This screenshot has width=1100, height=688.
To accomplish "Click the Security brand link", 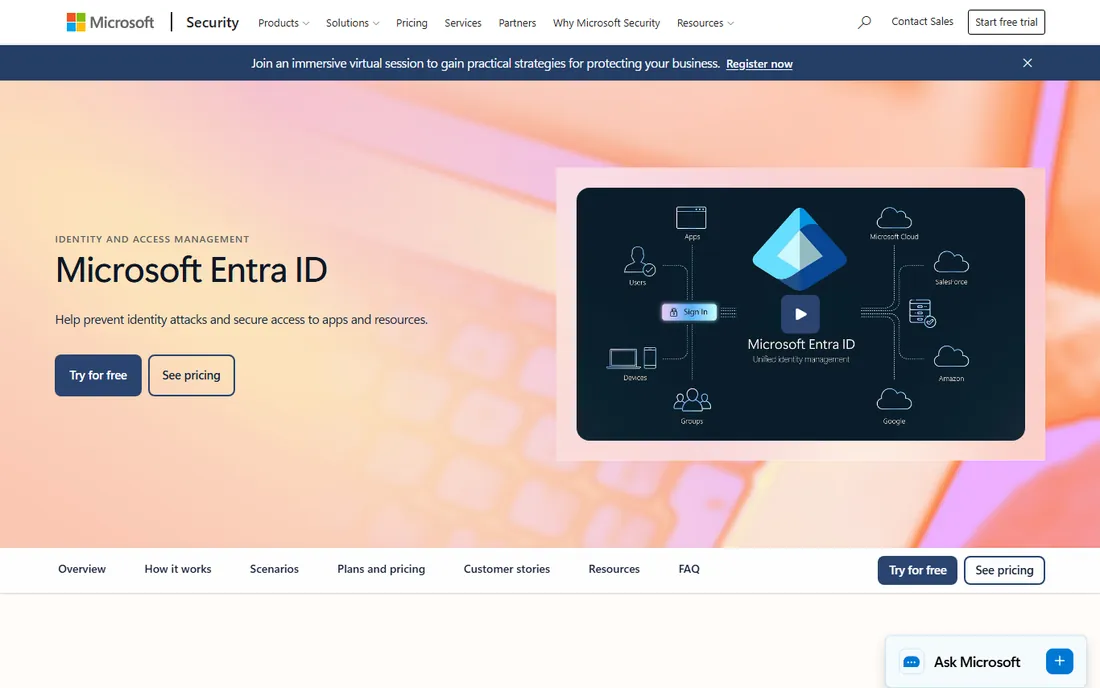I will coord(212,22).
